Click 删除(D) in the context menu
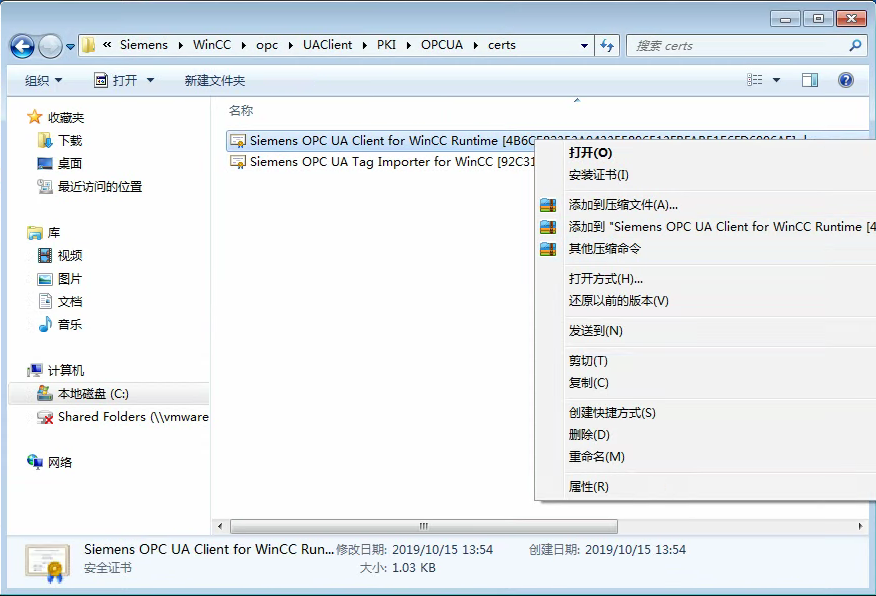Viewport: 876px width, 596px height. tap(589, 435)
